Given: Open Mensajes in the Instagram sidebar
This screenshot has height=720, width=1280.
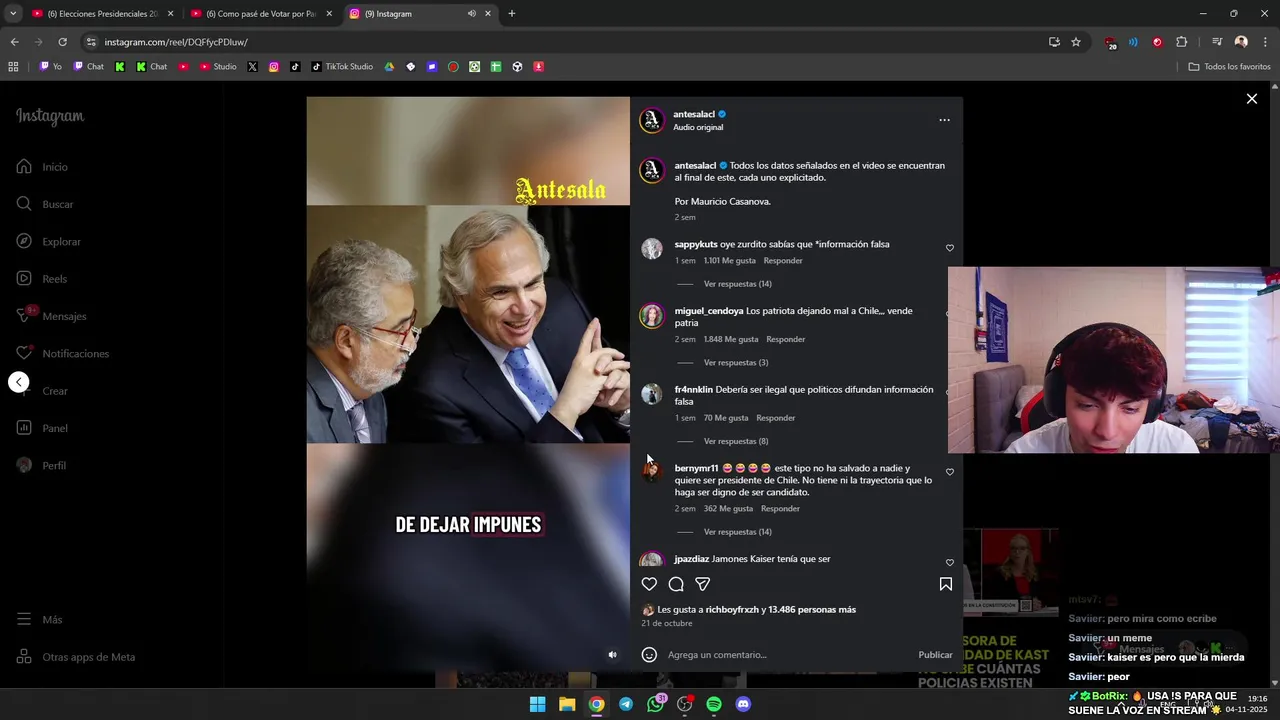Looking at the screenshot, I should click(51, 316).
